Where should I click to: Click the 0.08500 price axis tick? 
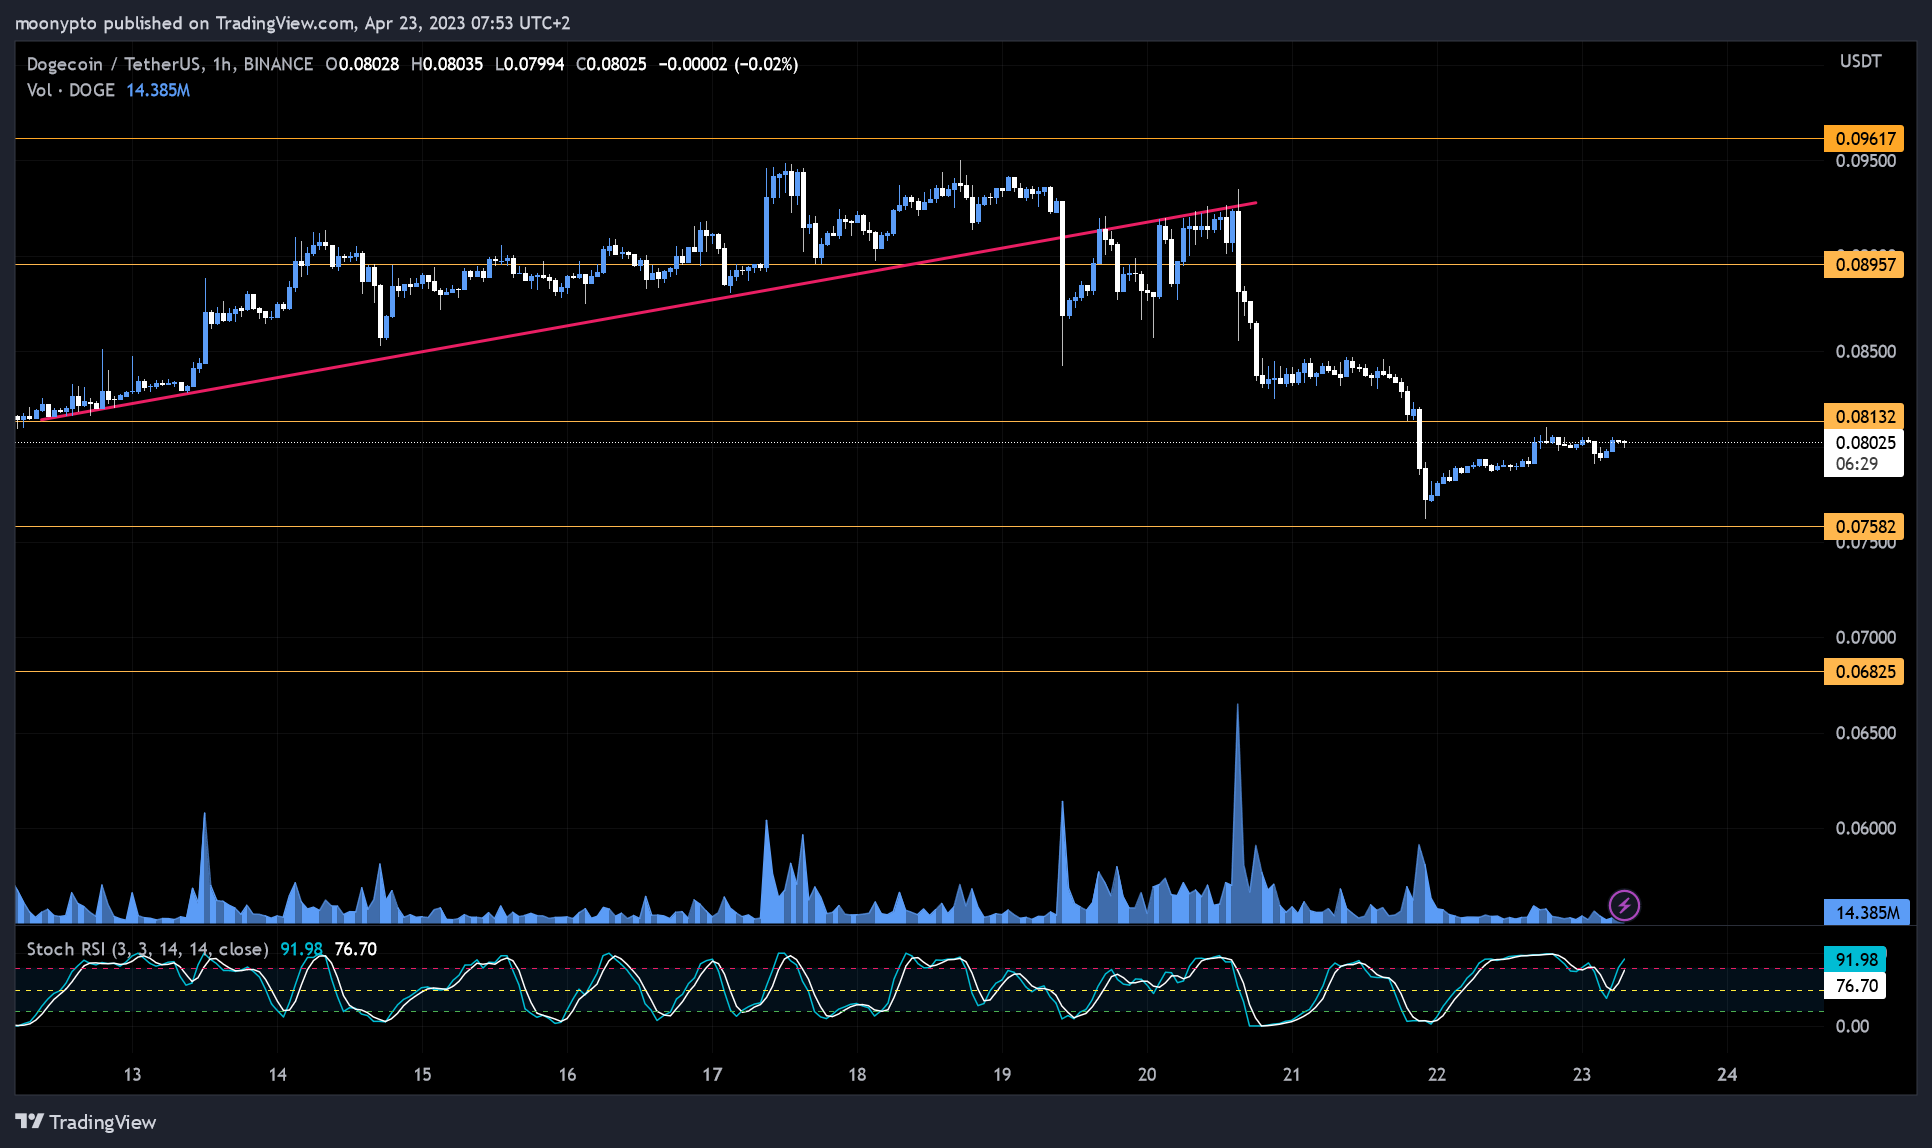(x=1866, y=352)
